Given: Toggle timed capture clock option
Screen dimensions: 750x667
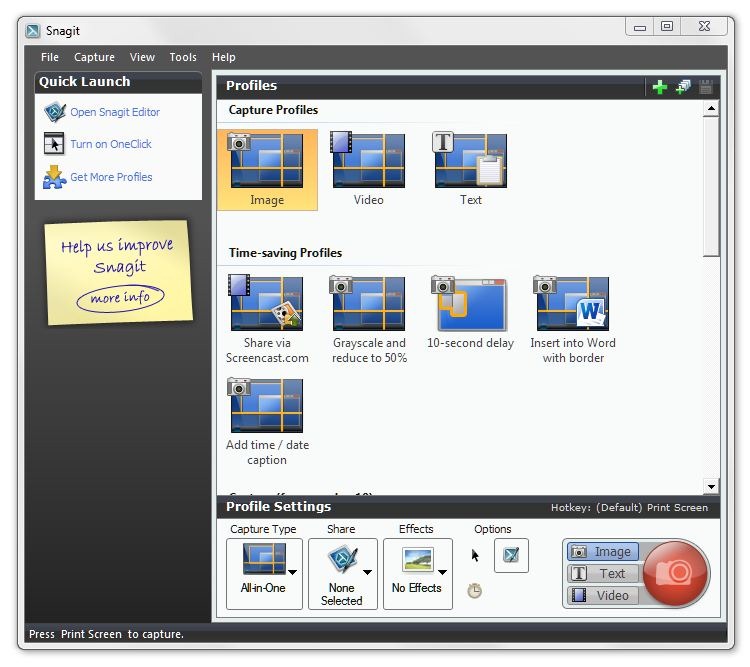Looking at the screenshot, I should coord(474,591).
